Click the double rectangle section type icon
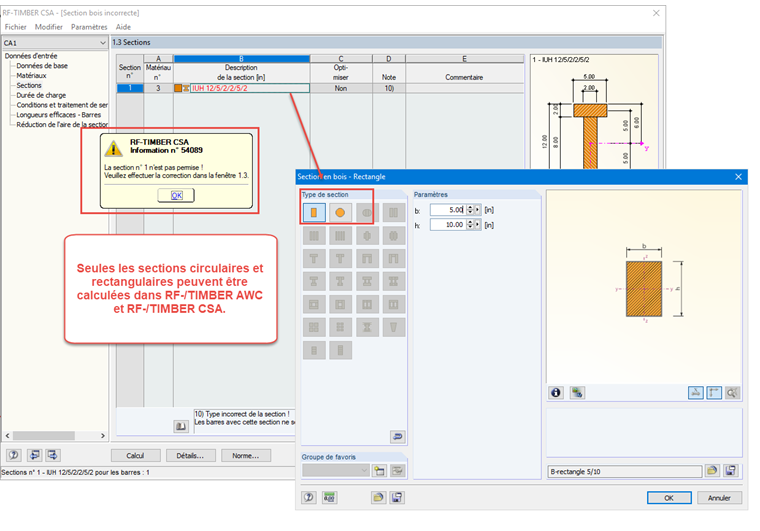 coord(394,212)
